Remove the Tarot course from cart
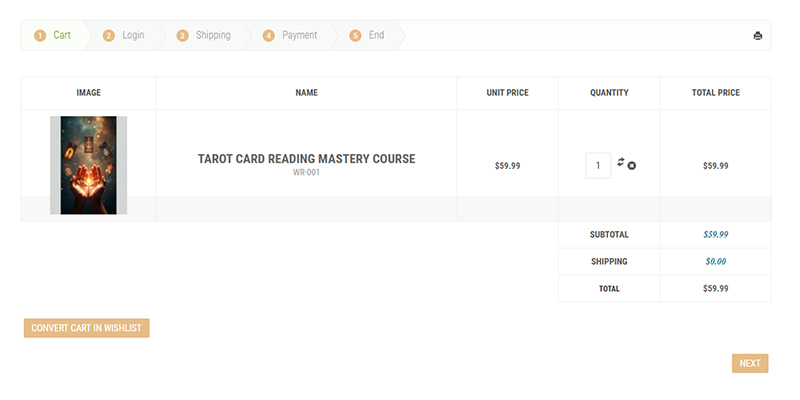Viewport: 800px width, 400px height. click(x=632, y=166)
